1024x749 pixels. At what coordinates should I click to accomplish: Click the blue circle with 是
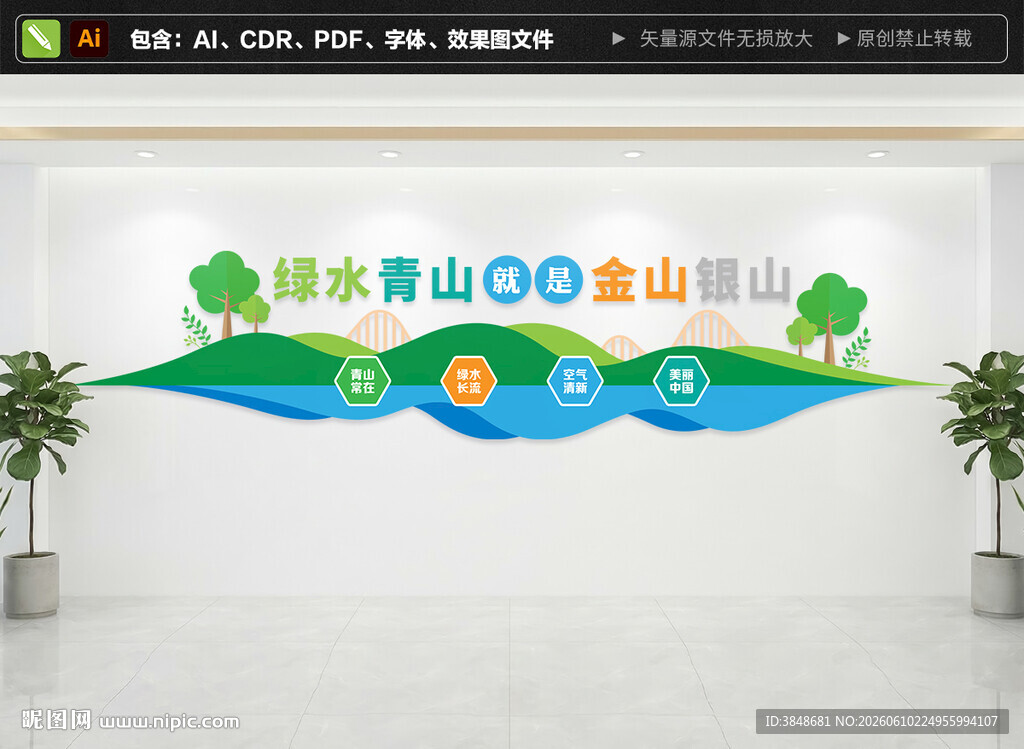[559, 280]
